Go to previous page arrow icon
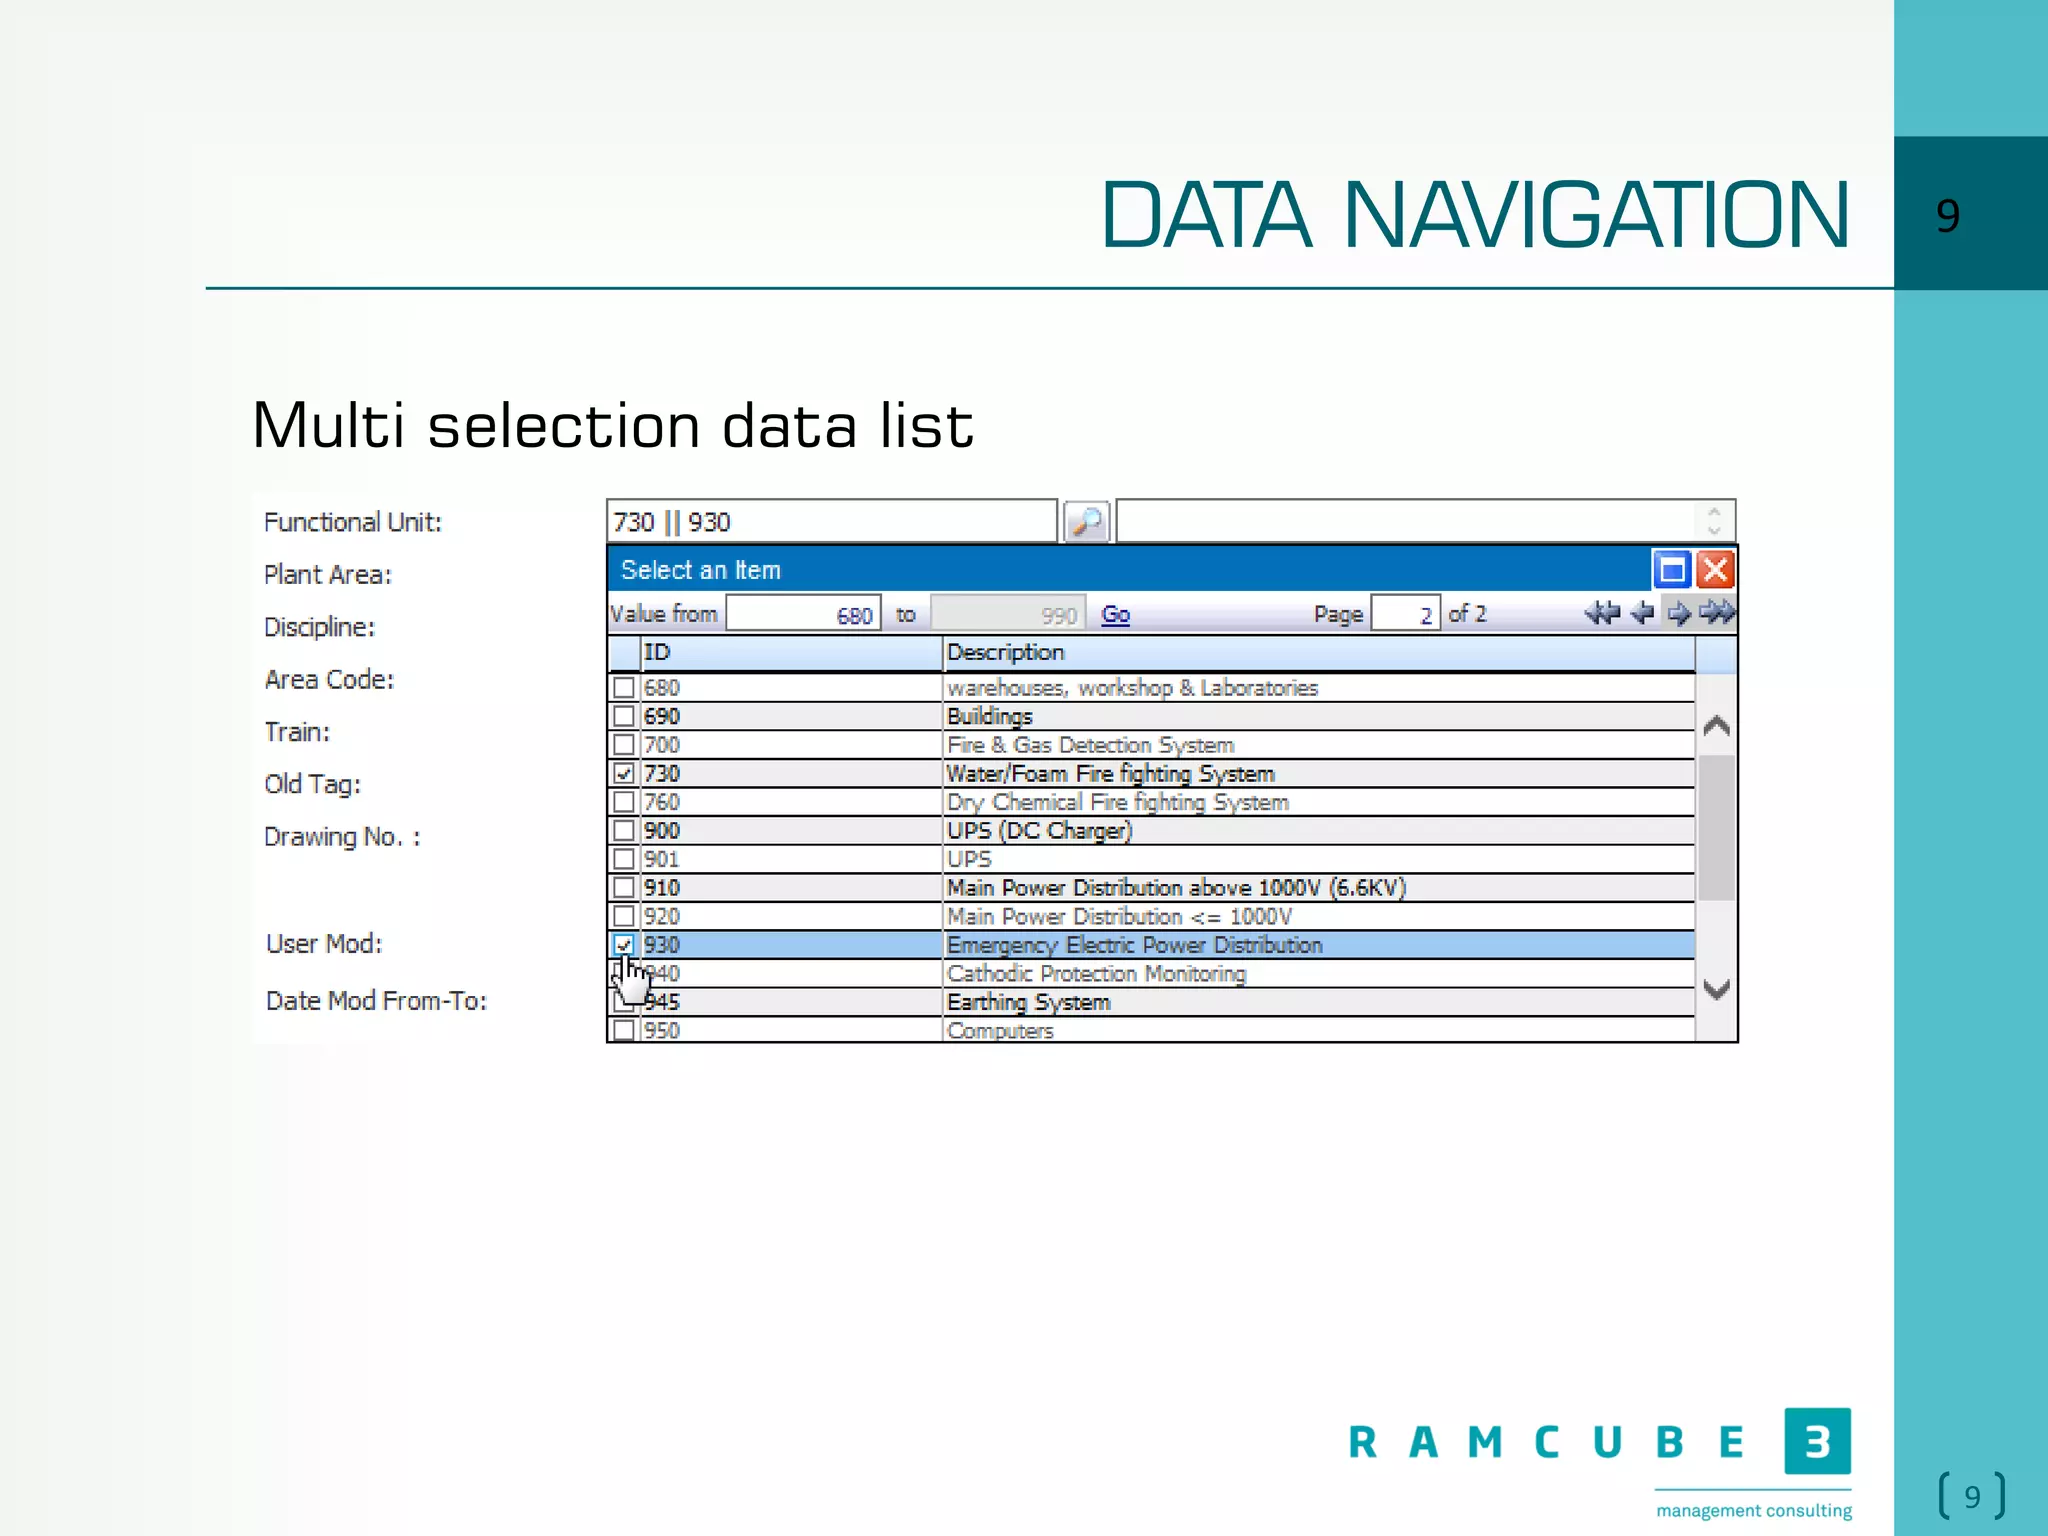2048x1536 pixels. (x=1642, y=613)
